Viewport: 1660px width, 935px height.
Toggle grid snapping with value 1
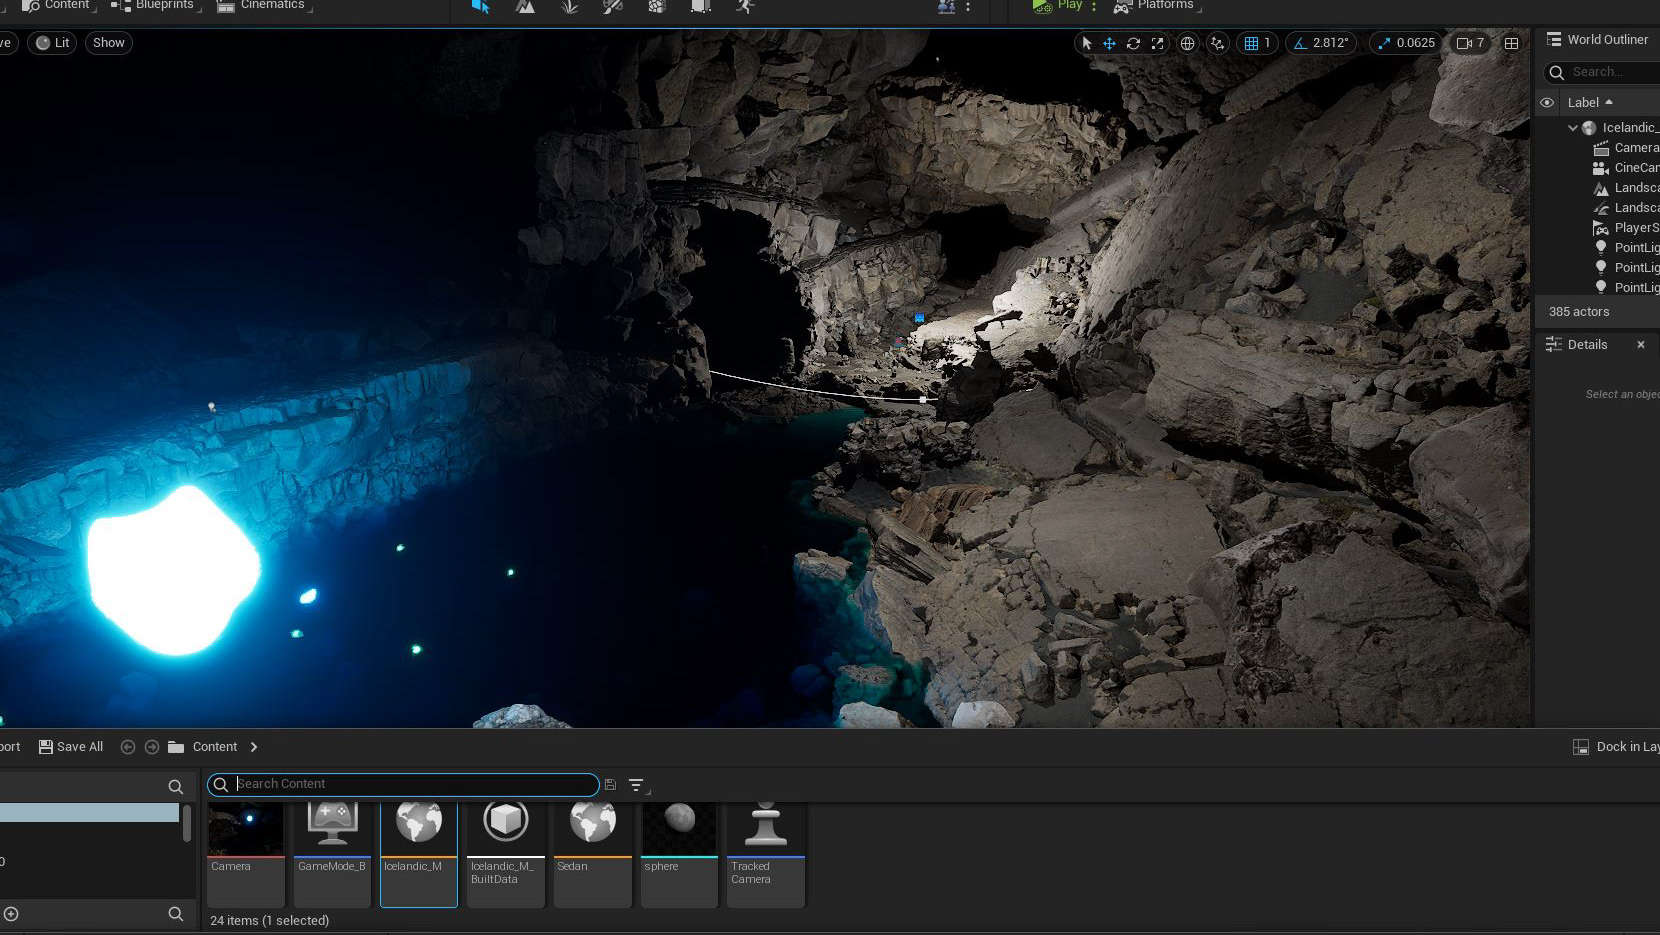pyautogui.click(x=1256, y=43)
